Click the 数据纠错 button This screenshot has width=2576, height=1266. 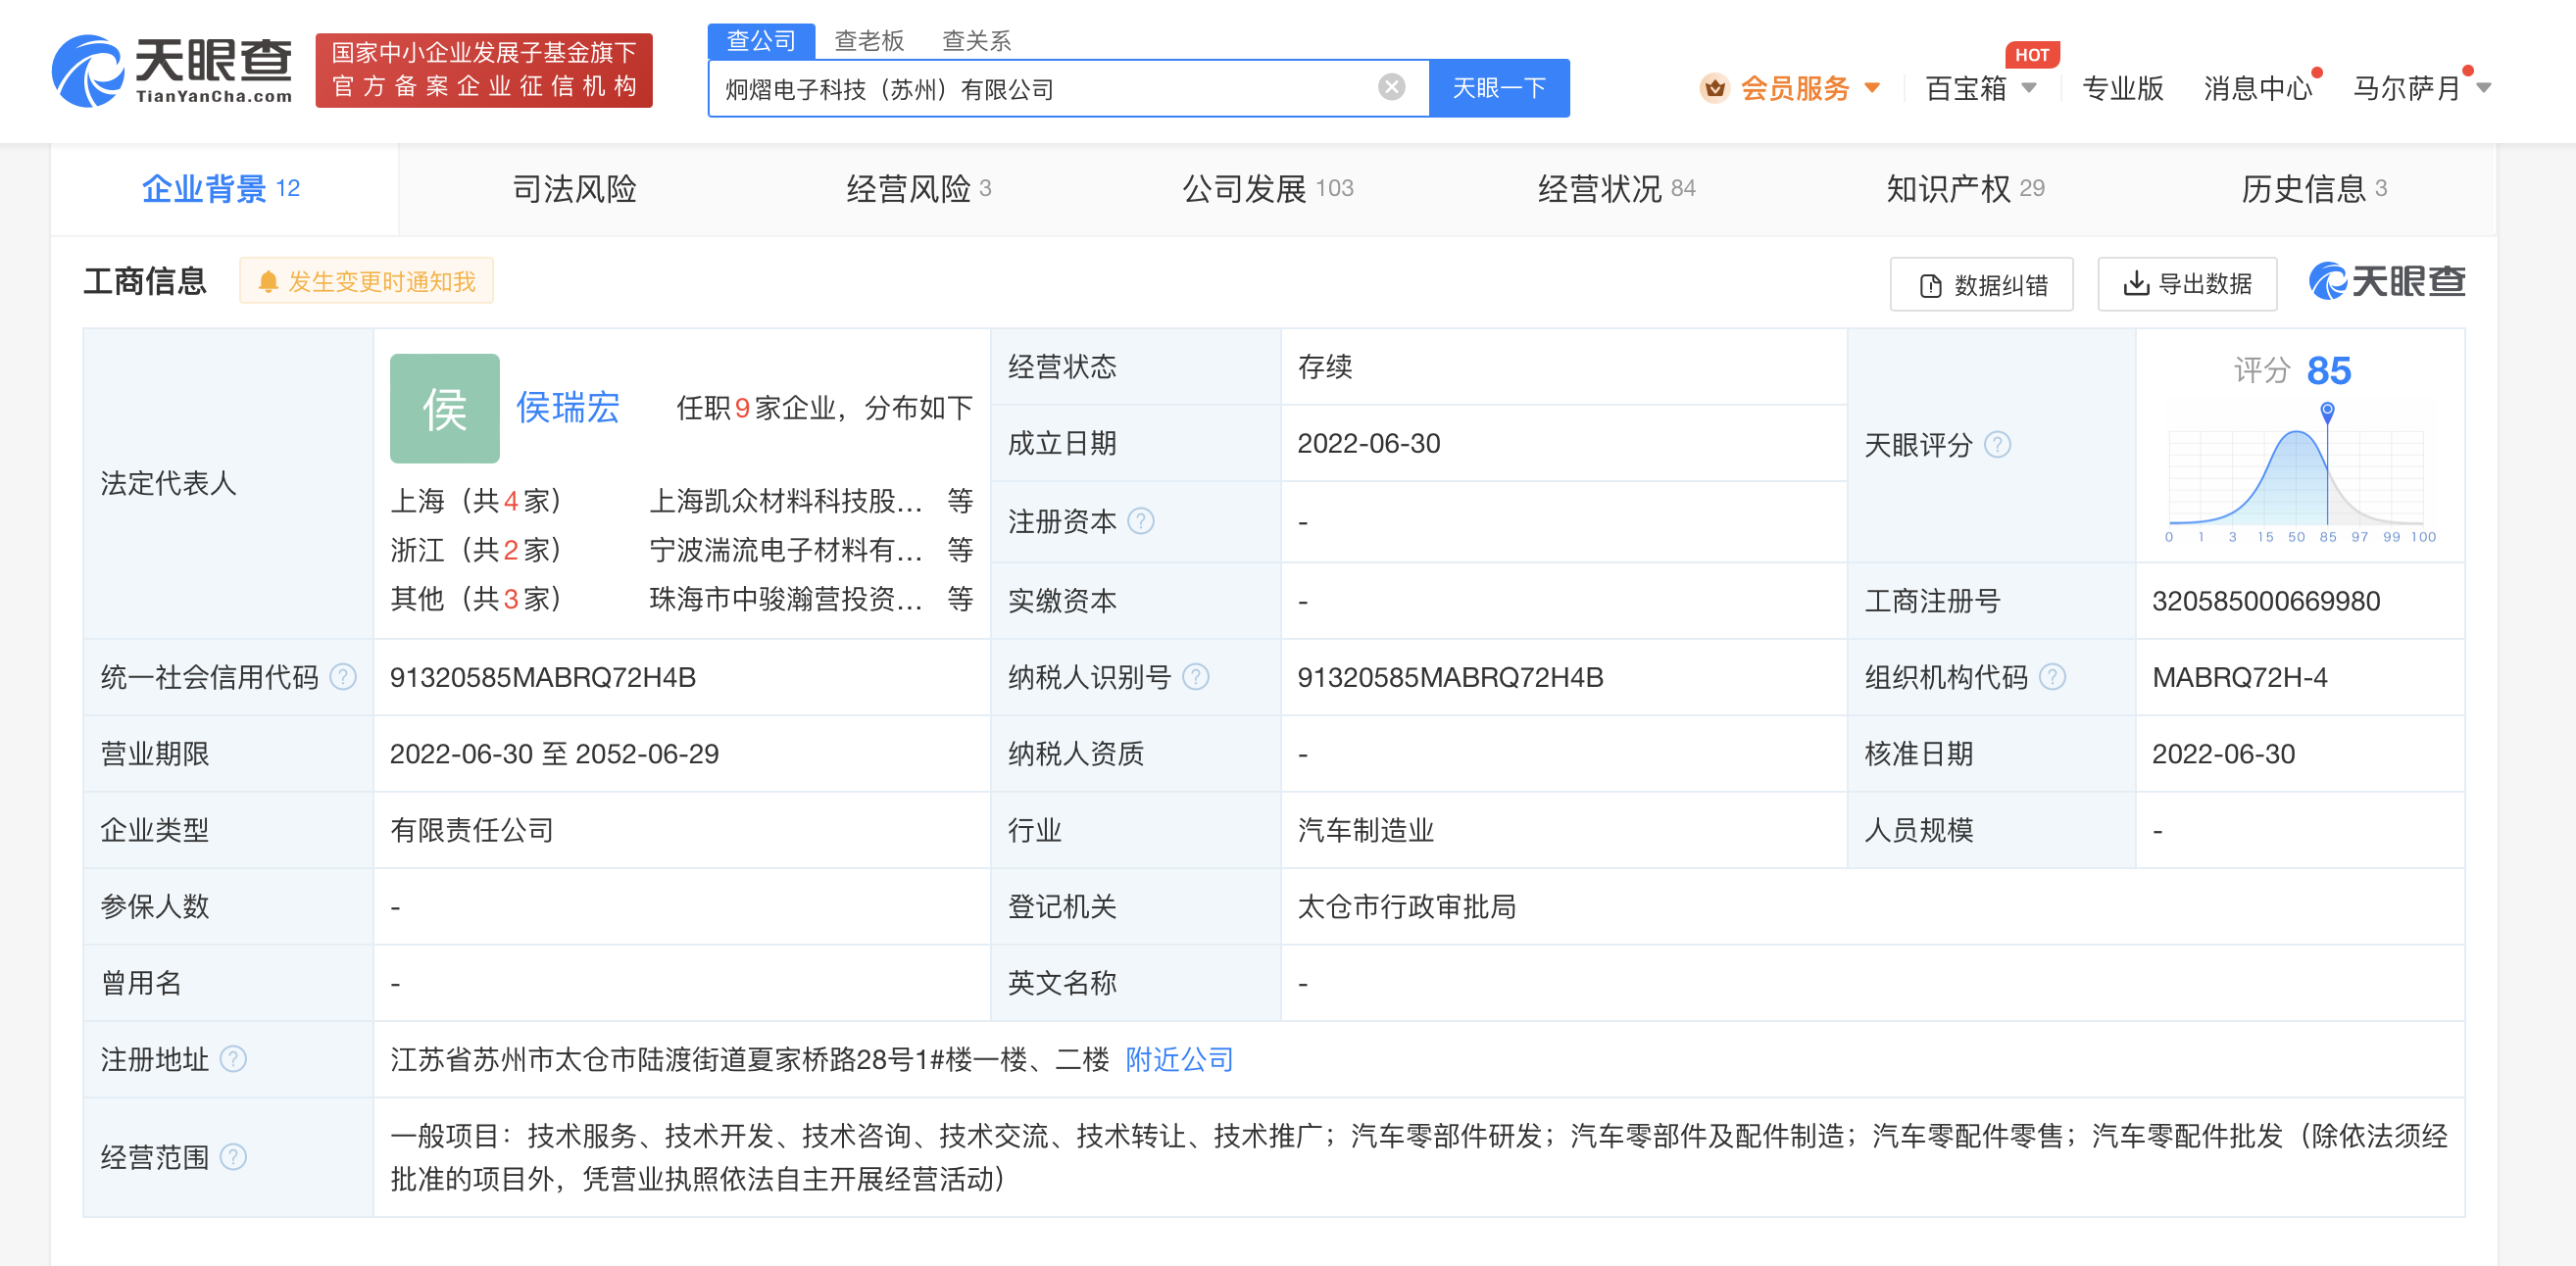[1982, 284]
